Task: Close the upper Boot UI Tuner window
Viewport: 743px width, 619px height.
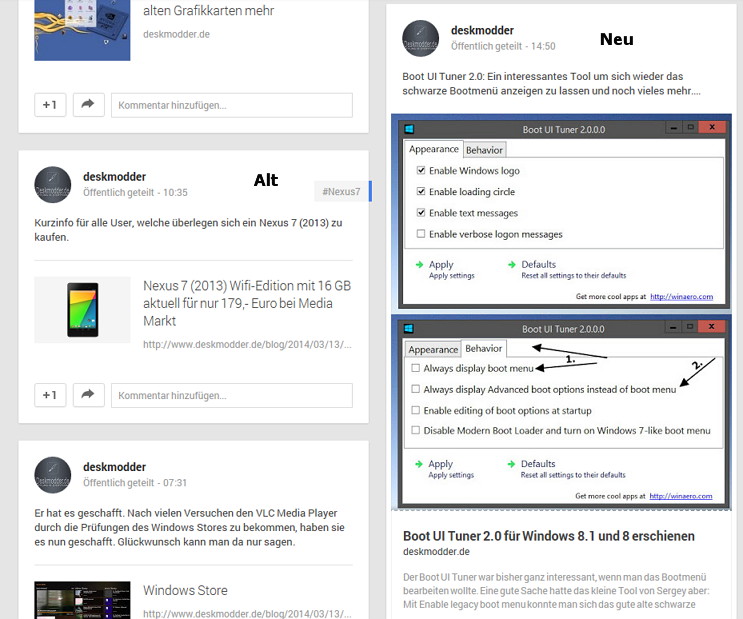Action: 712,127
